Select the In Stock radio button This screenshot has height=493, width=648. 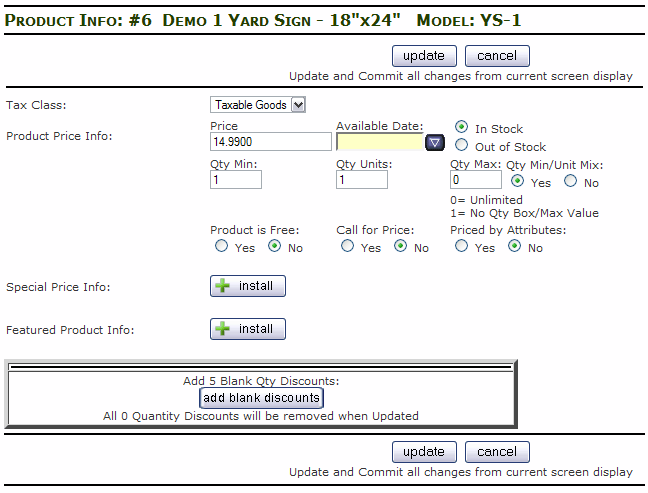pyautogui.click(x=462, y=127)
